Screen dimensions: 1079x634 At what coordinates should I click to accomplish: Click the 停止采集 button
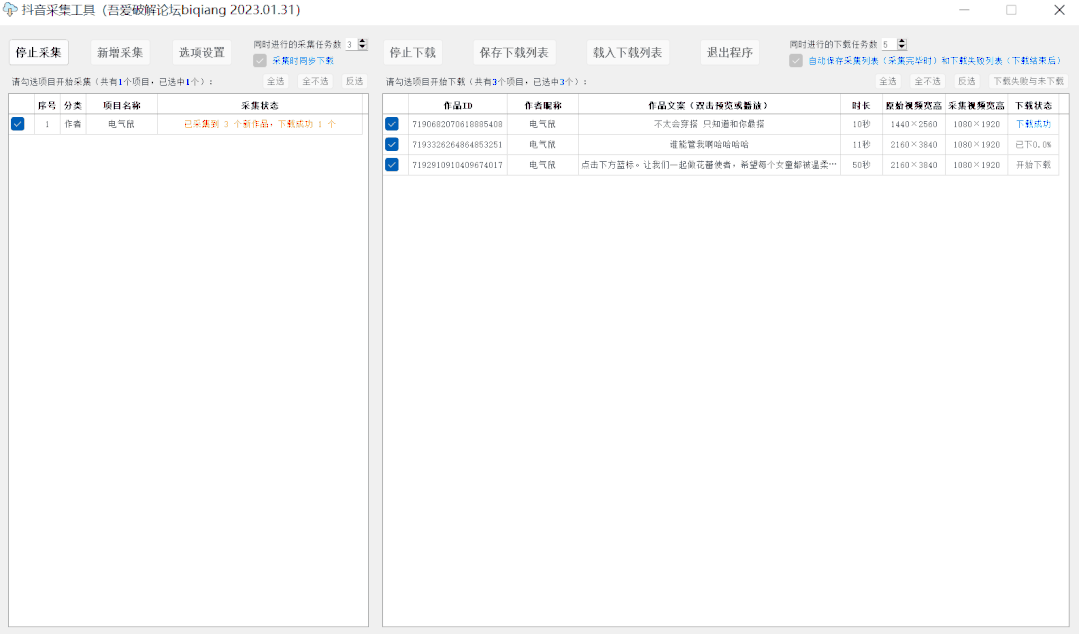(39, 52)
